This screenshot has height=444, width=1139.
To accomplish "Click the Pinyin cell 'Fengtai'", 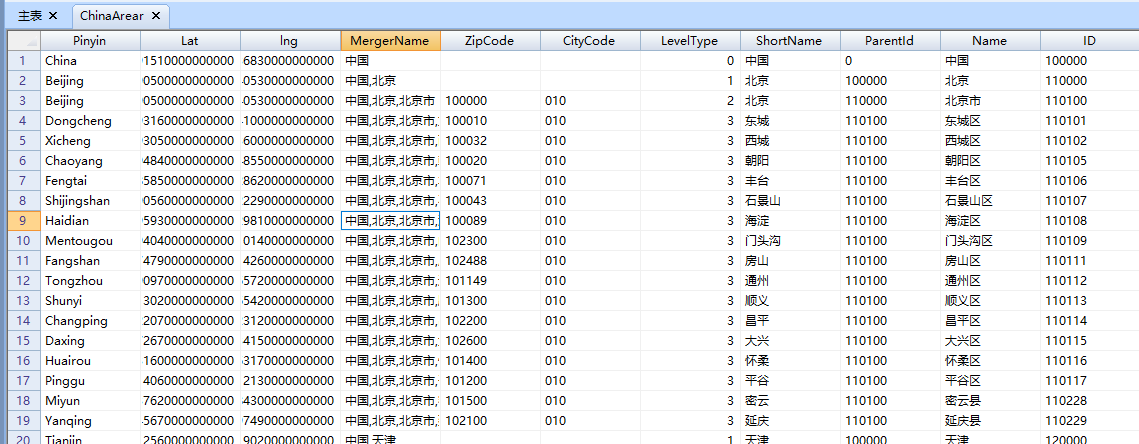I will tap(90, 181).
